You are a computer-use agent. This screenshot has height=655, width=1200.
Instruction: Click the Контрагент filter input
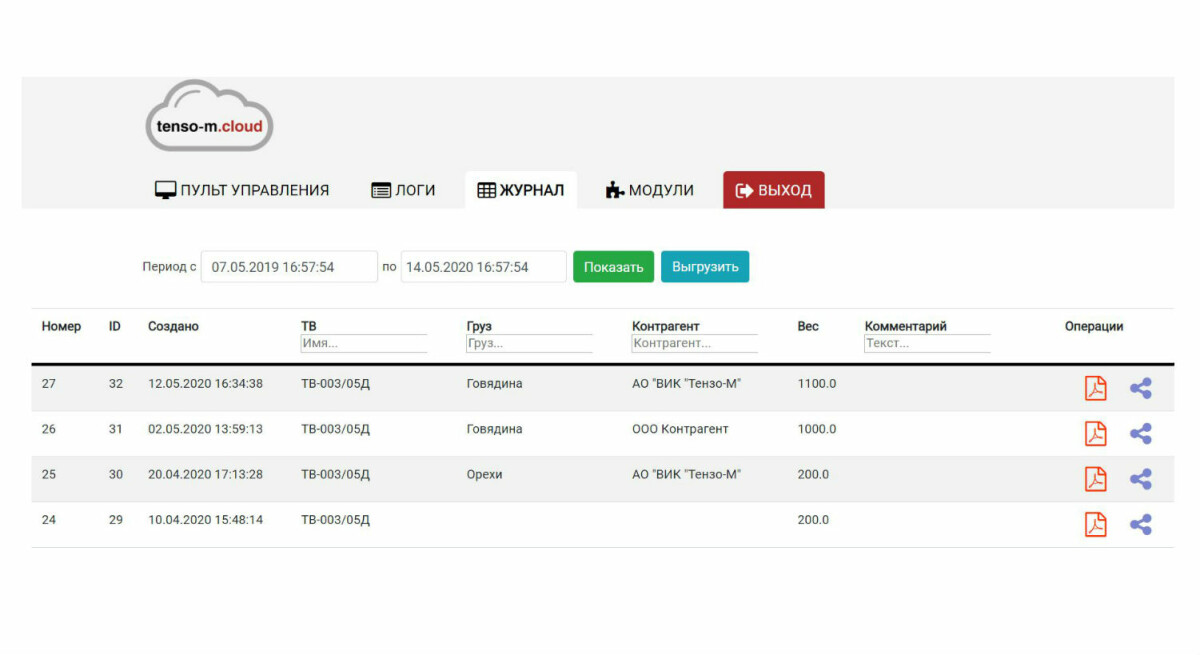pyautogui.click(x=694, y=343)
